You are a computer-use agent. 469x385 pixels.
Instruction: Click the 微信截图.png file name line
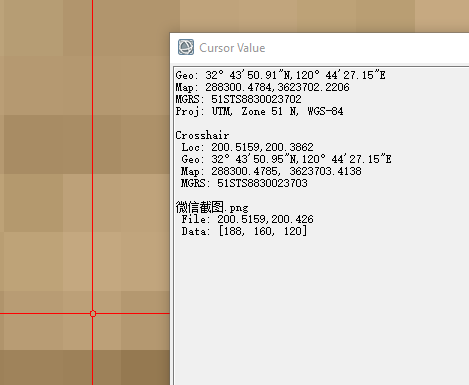(x=212, y=207)
